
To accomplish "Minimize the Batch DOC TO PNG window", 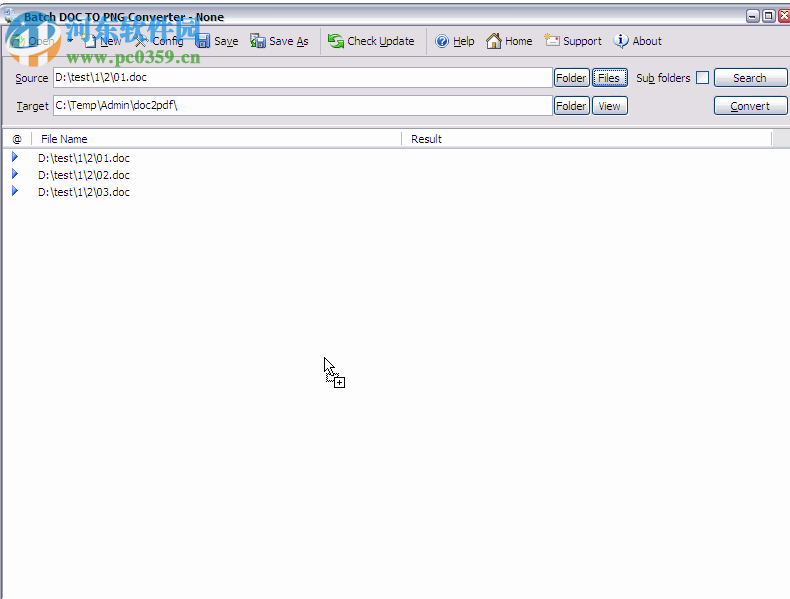I will click(753, 16).
